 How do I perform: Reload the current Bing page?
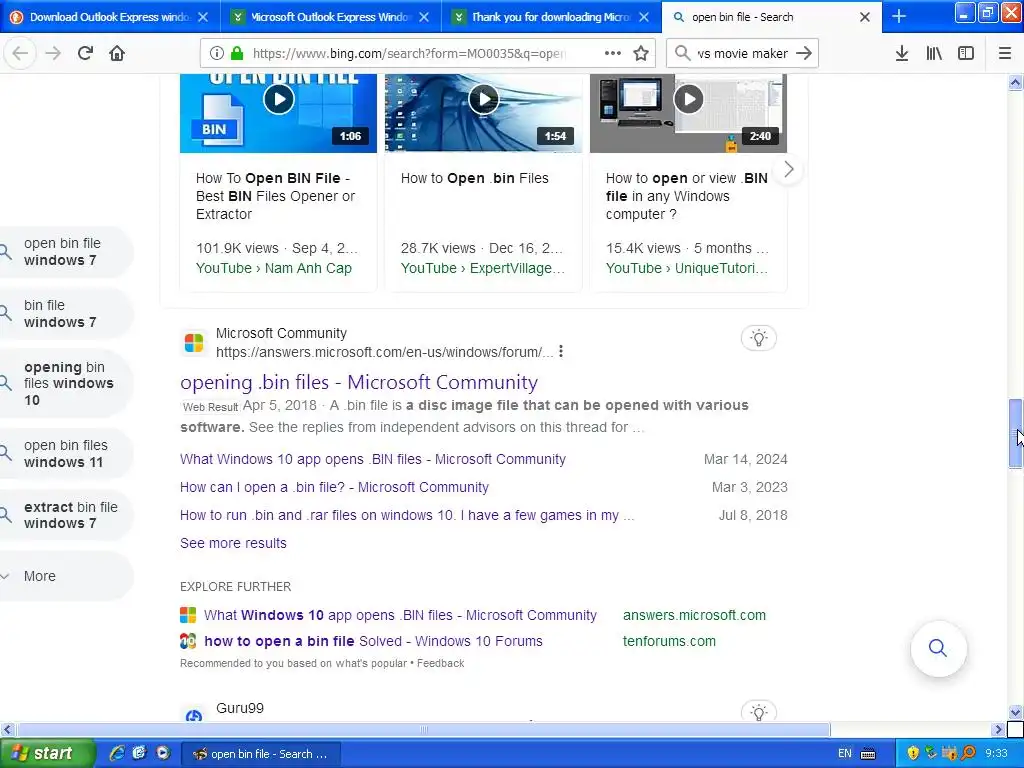pos(85,54)
